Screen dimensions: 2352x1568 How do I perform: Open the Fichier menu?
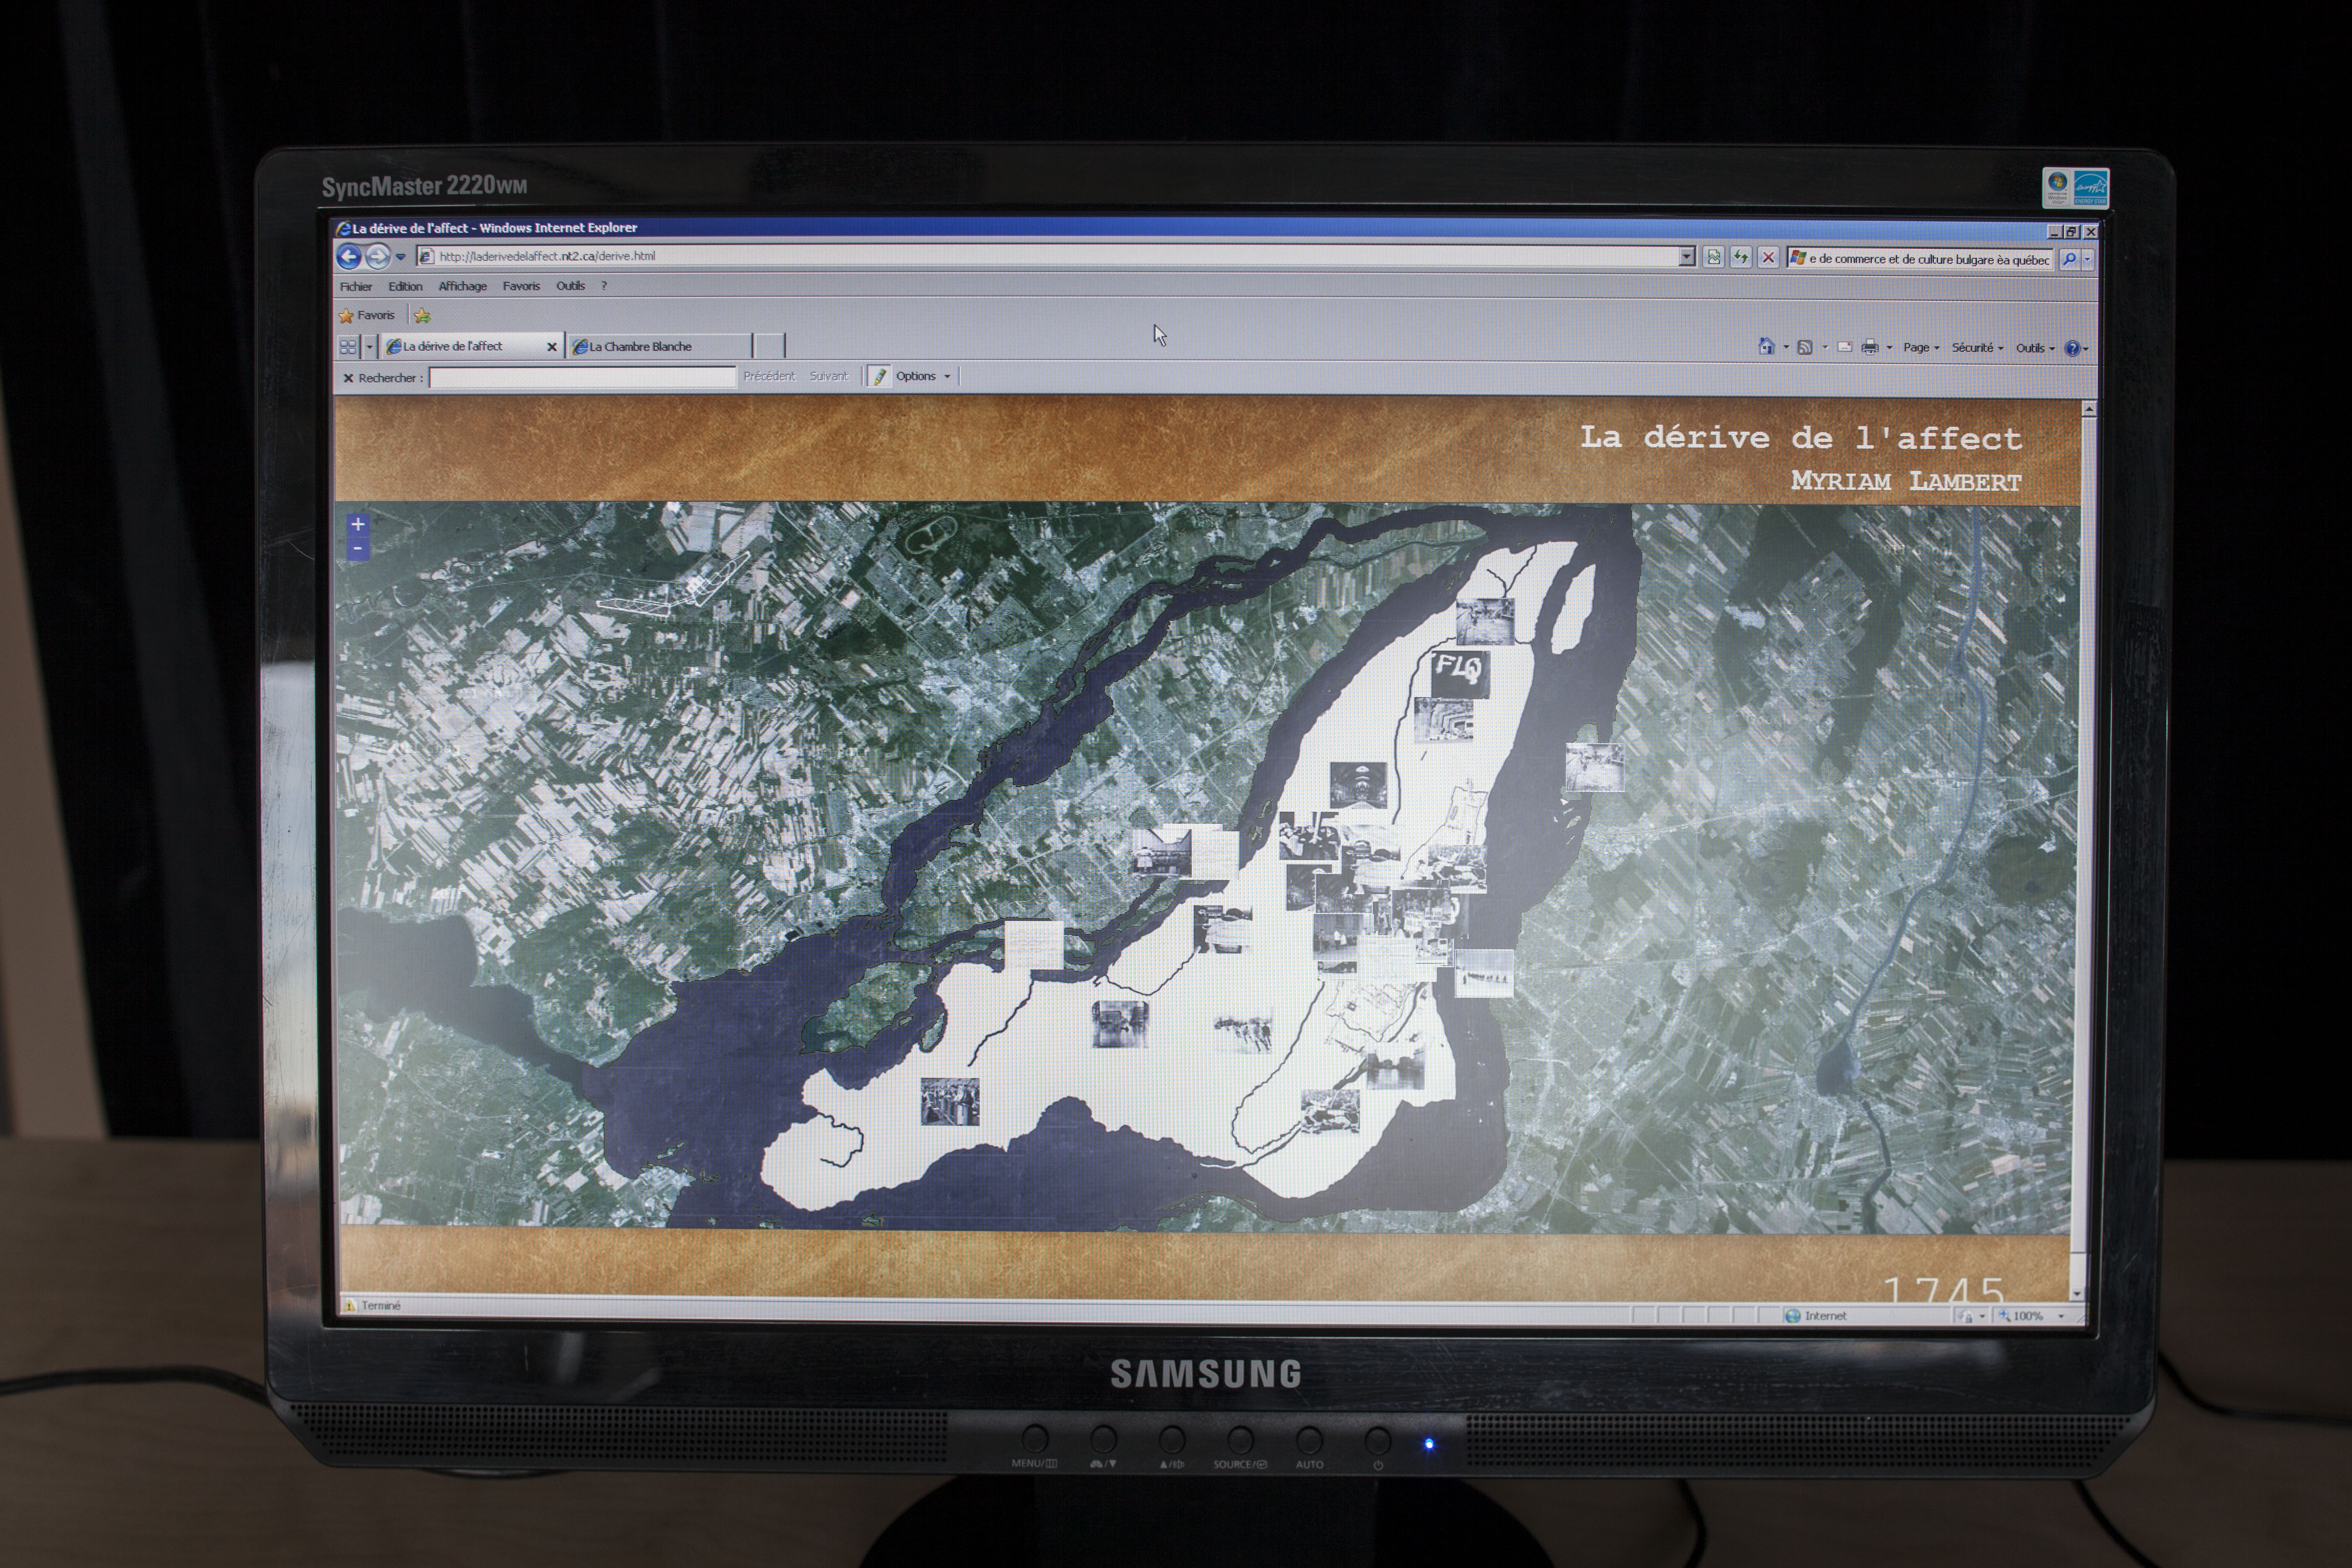coord(355,286)
